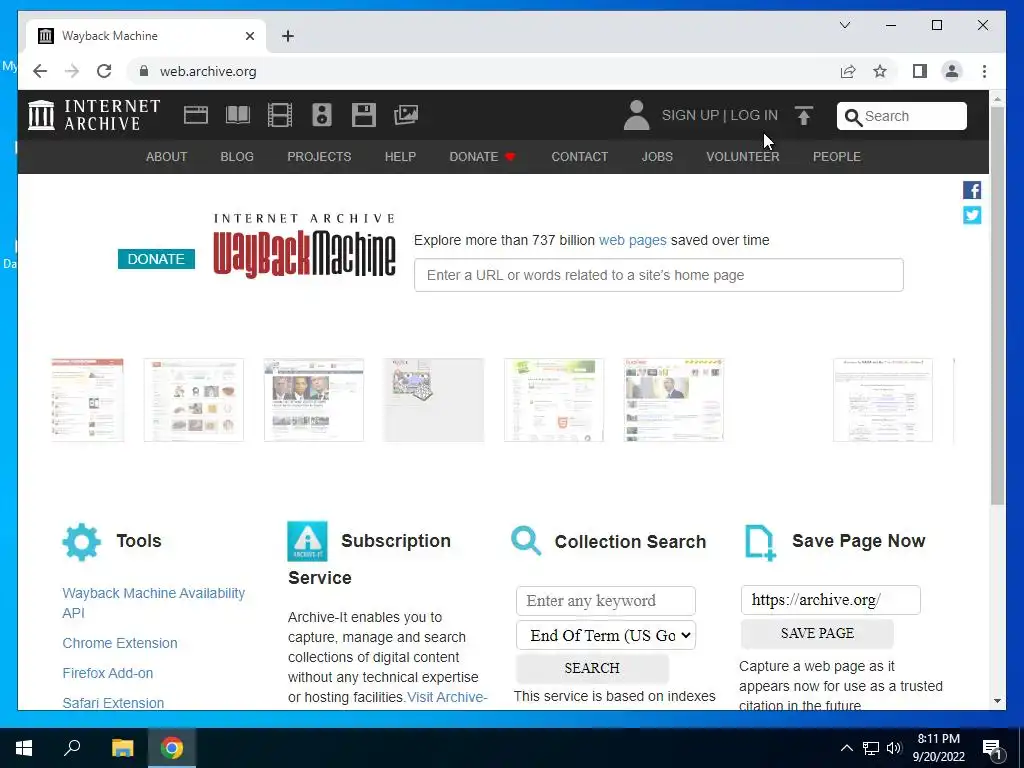Viewport: 1024px width, 768px height.
Task: Open the Texts (book) icon
Action: pyautogui.click(x=238, y=115)
